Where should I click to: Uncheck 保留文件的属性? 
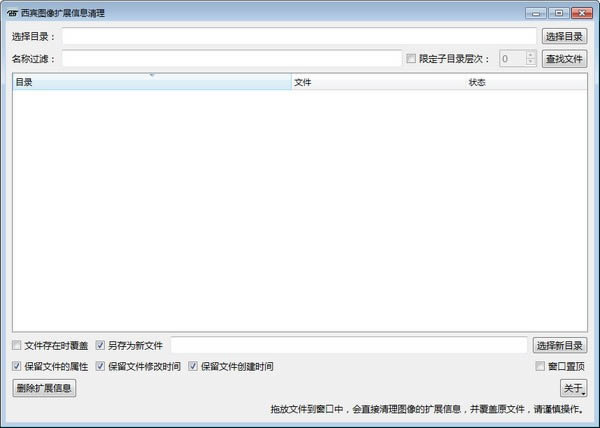click(x=17, y=366)
